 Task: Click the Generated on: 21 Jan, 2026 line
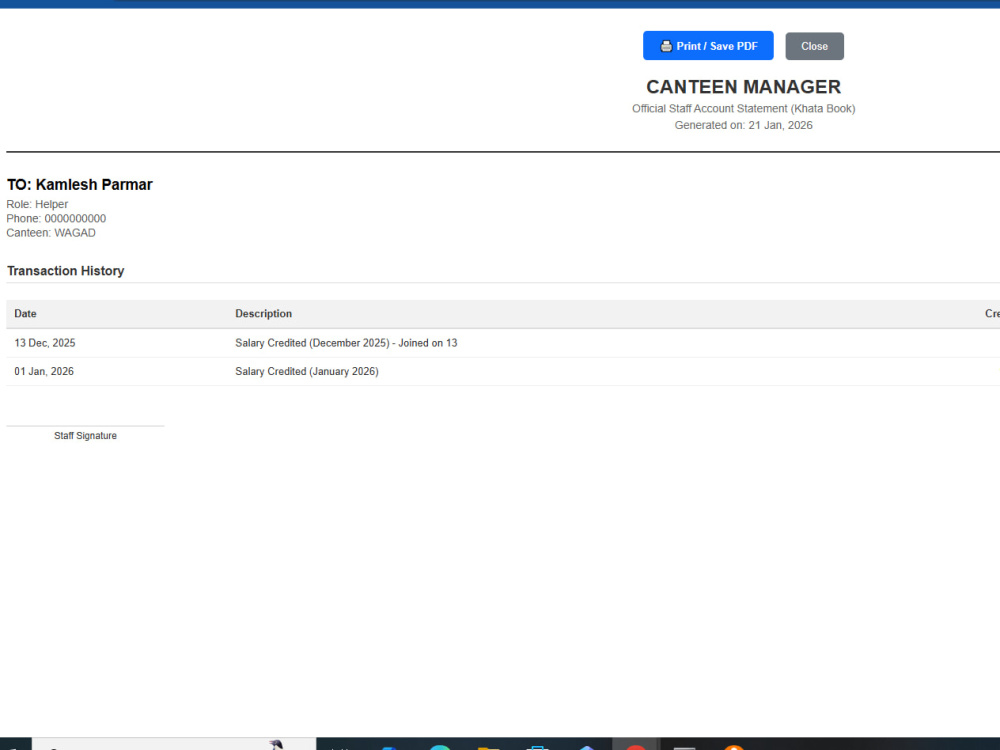pos(744,125)
